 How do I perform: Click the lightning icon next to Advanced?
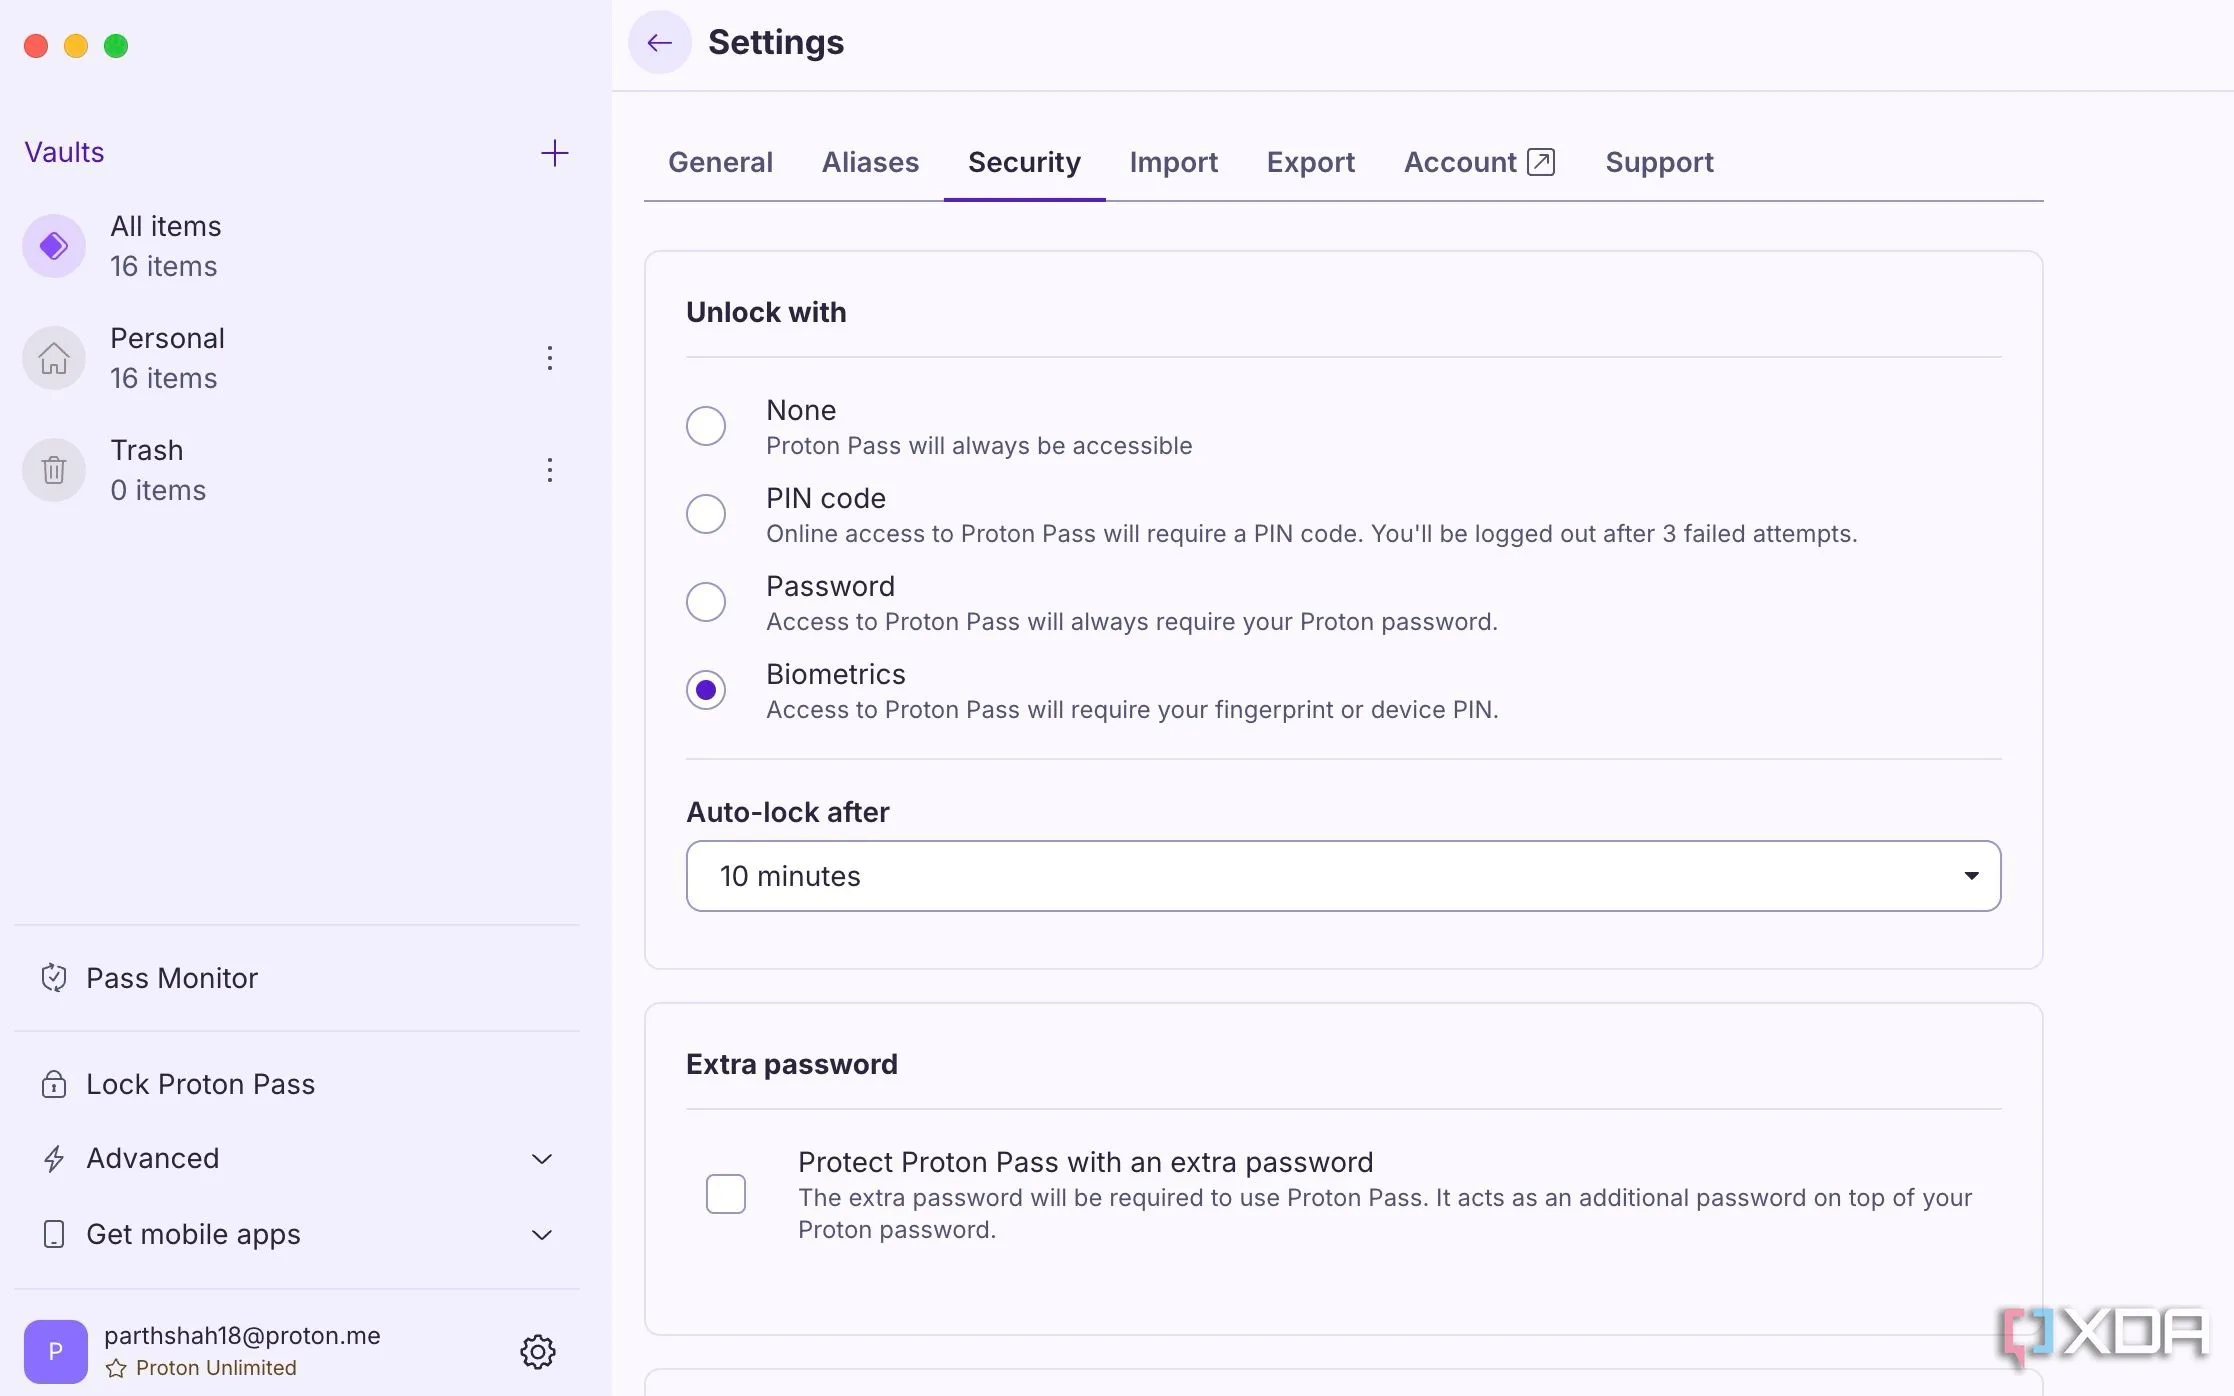[x=54, y=1158]
